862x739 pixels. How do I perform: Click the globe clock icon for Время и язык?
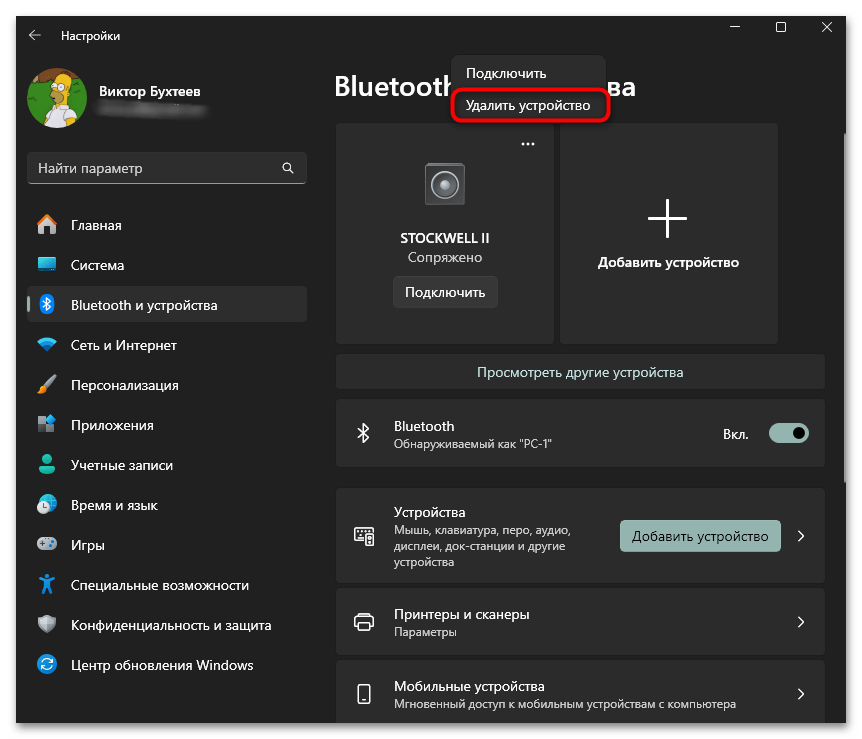[x=47, y=504]
